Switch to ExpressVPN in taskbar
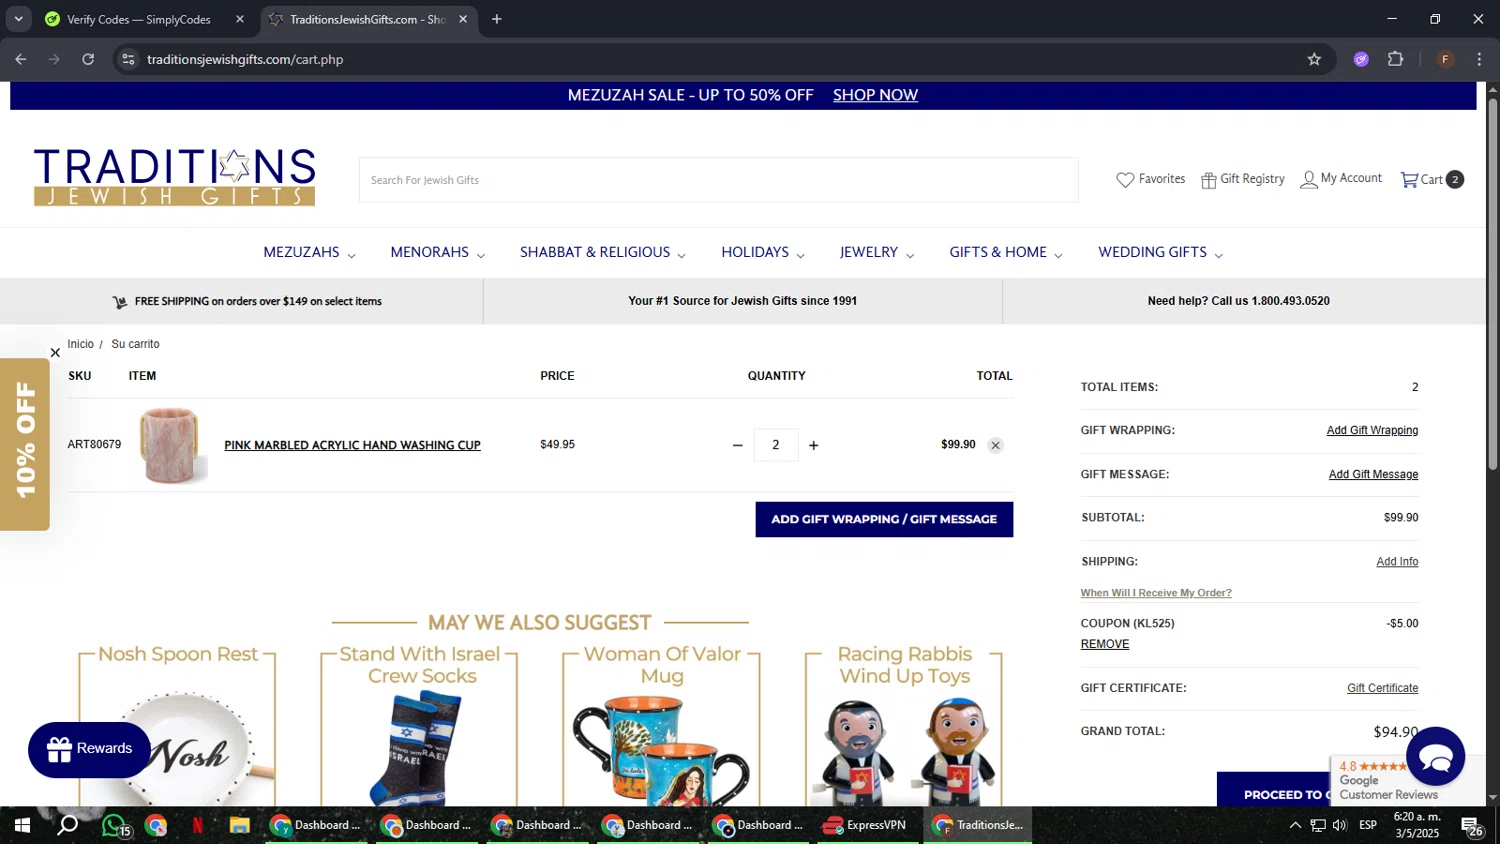Viewport: 1500px width, 844px height. coord(865,826)
